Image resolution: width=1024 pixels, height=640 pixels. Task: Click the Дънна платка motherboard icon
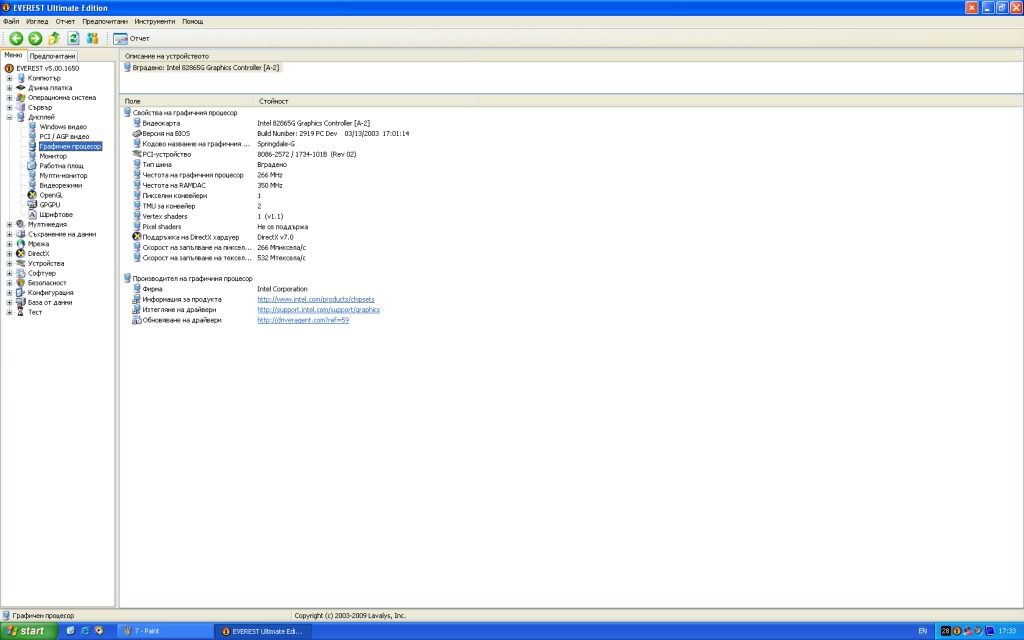click(x=20, y=88)
